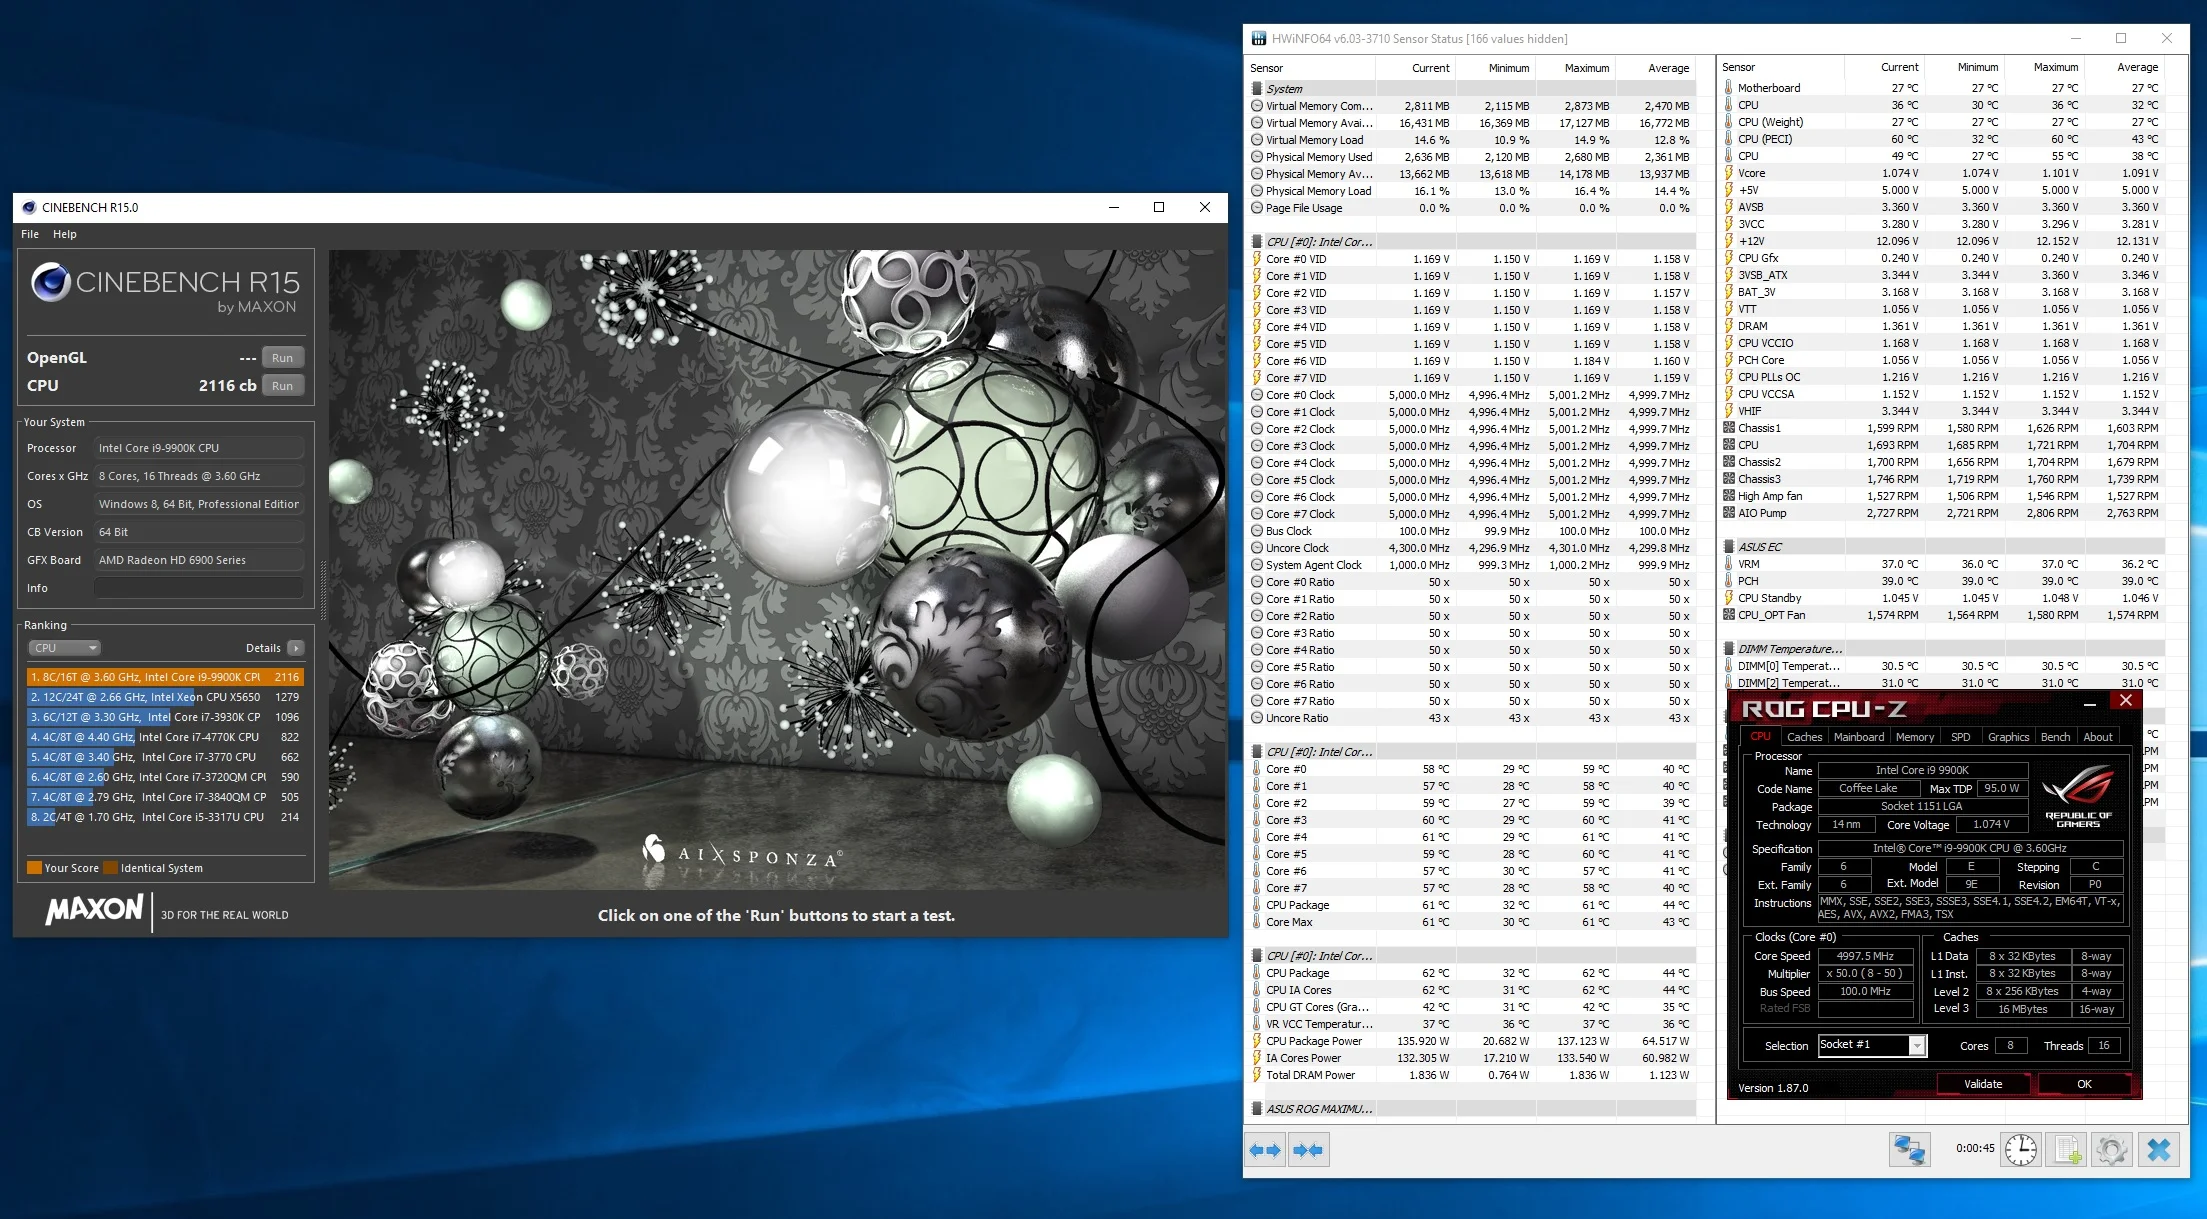Image resolution: width=2207 pixels, height=1219 pixels.
Task: Run the CPU benchmark
Action: point(283,386)
